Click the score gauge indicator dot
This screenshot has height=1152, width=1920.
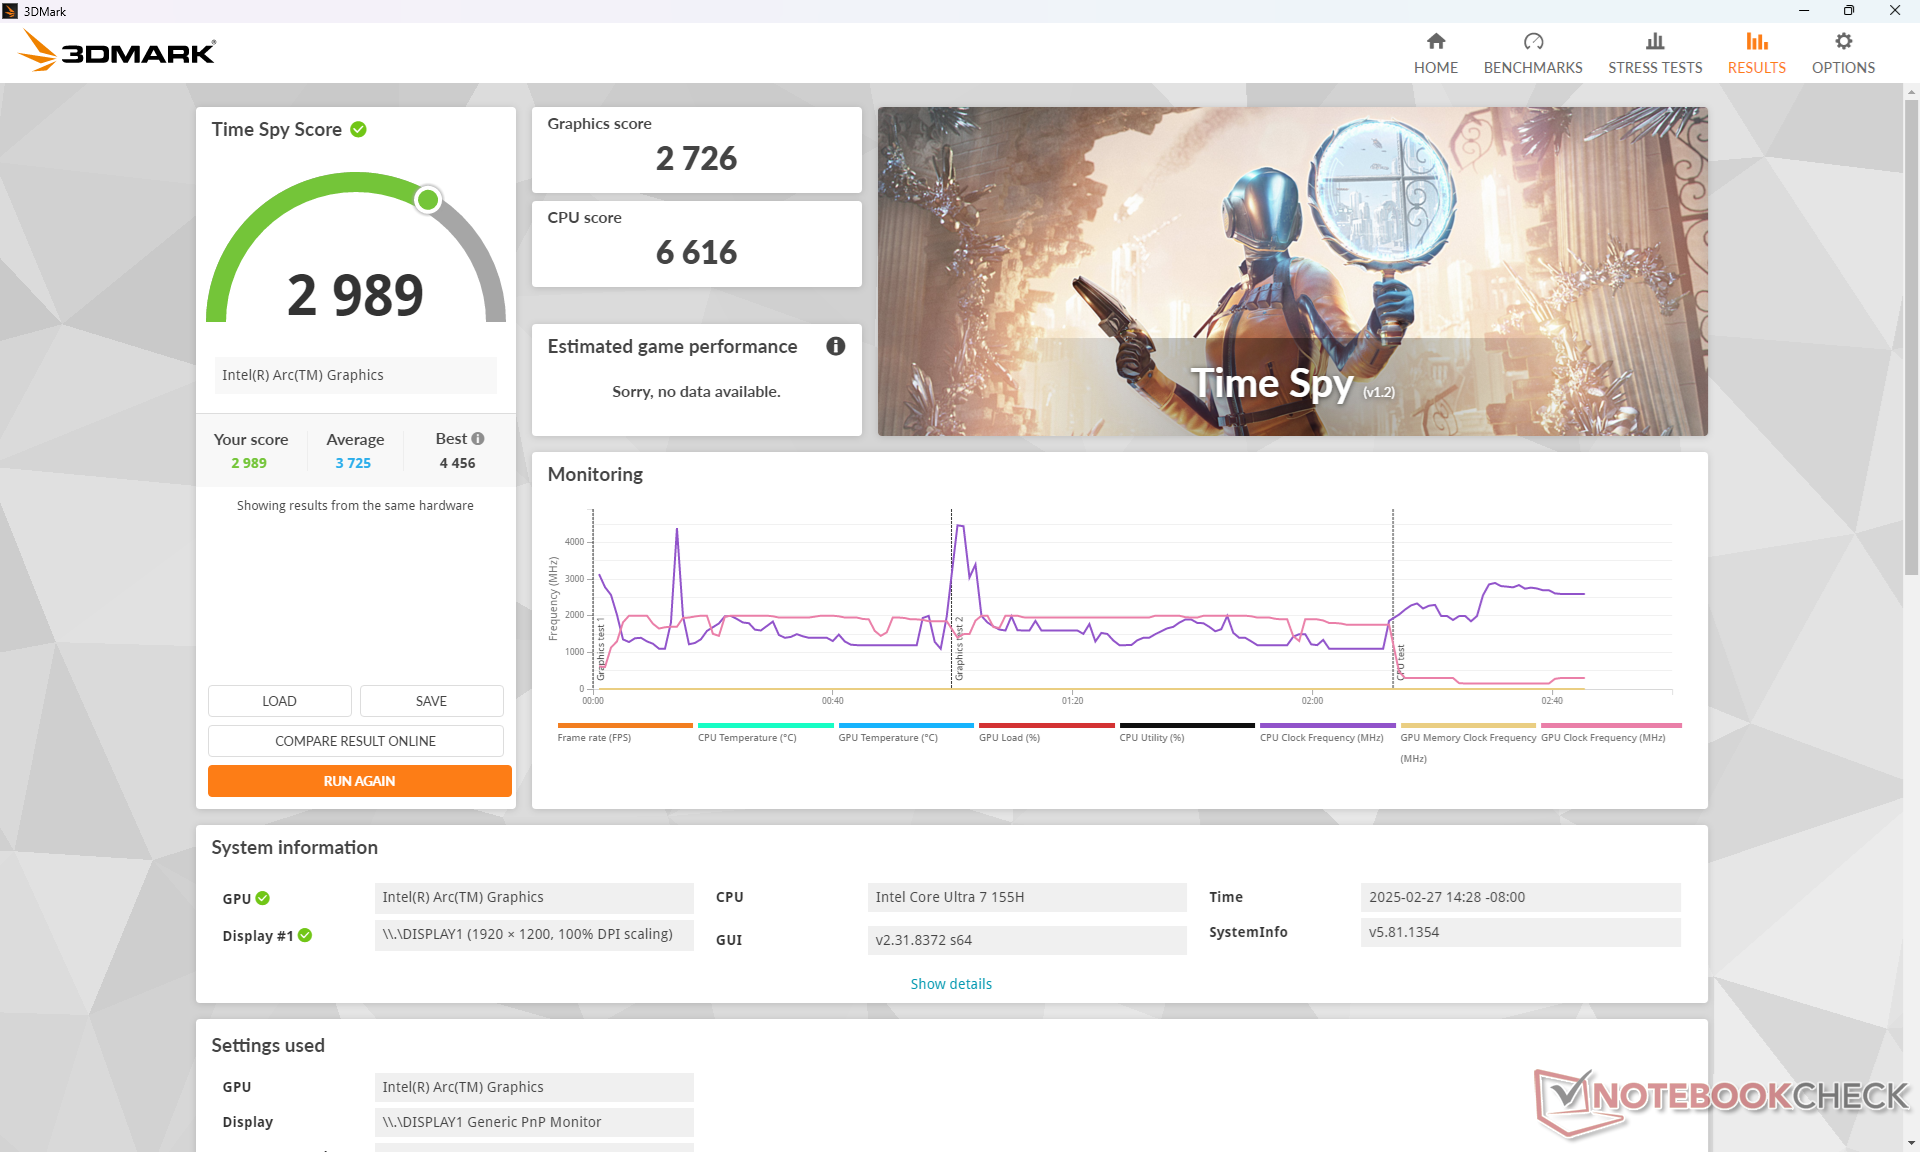click(428, 200)
